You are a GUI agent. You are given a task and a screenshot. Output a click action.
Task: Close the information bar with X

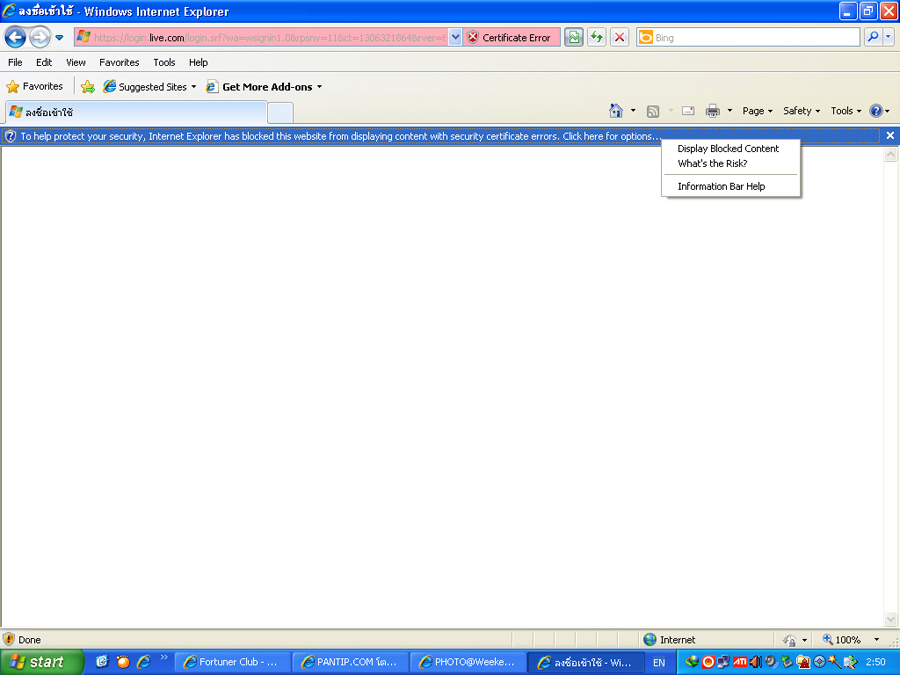click(890, 136)
